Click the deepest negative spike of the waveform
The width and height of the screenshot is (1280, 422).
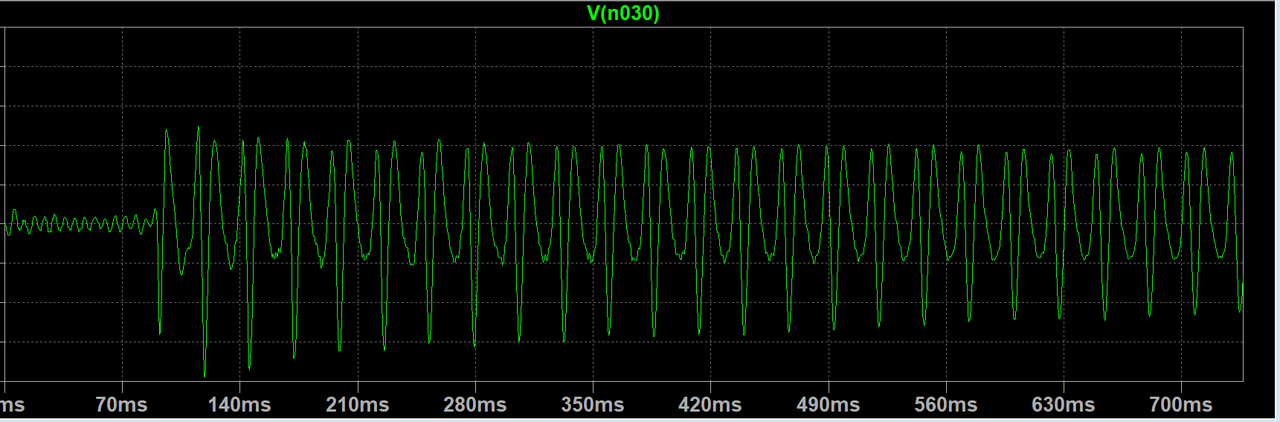tap(204, 375)
